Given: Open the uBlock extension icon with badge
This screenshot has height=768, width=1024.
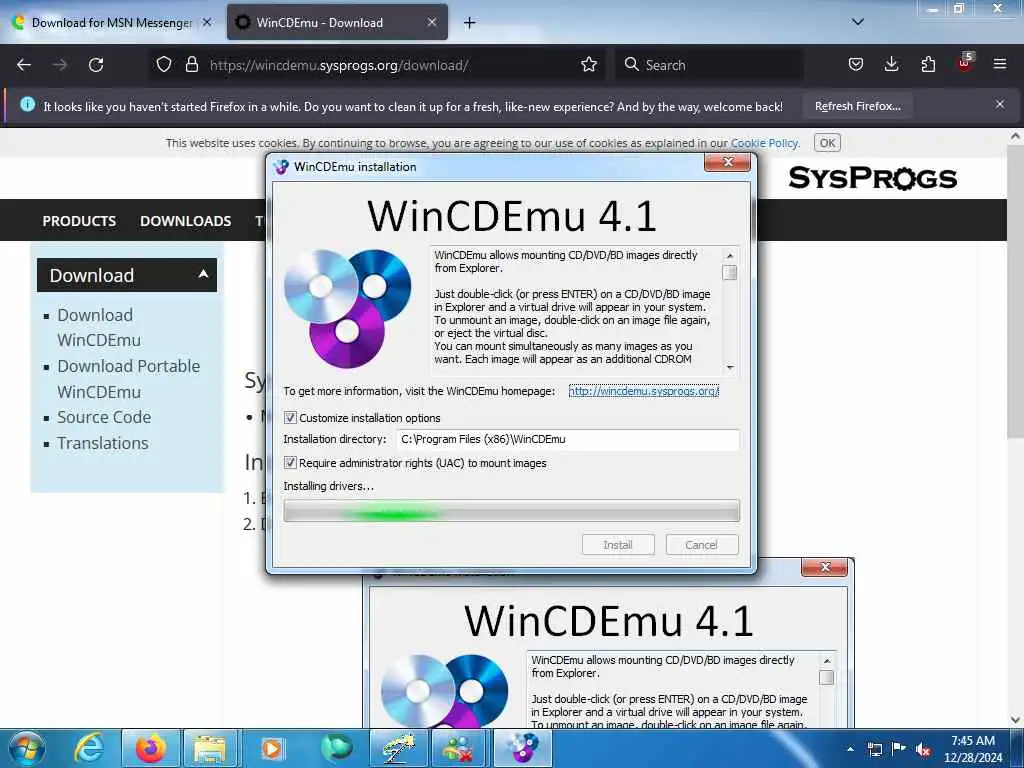Looking at the screenshot, I should (965, 63).
